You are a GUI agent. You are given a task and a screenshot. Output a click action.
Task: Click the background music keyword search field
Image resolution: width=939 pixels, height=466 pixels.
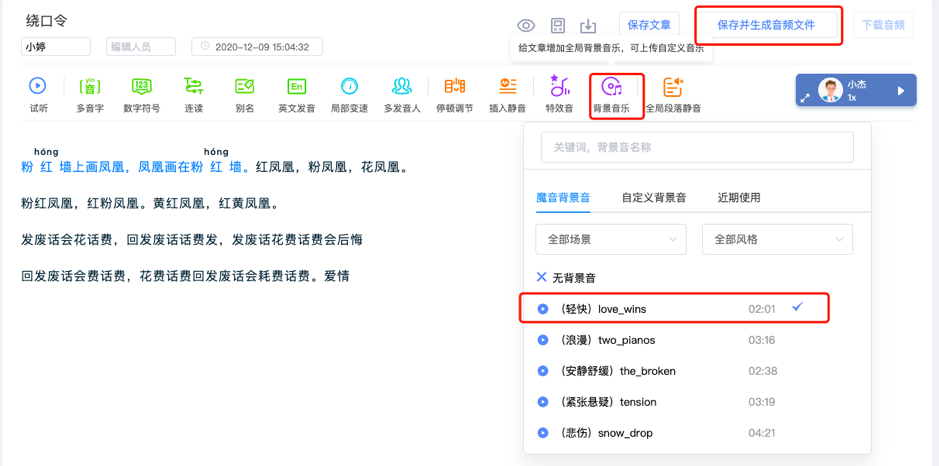click(x=697, y=147)
